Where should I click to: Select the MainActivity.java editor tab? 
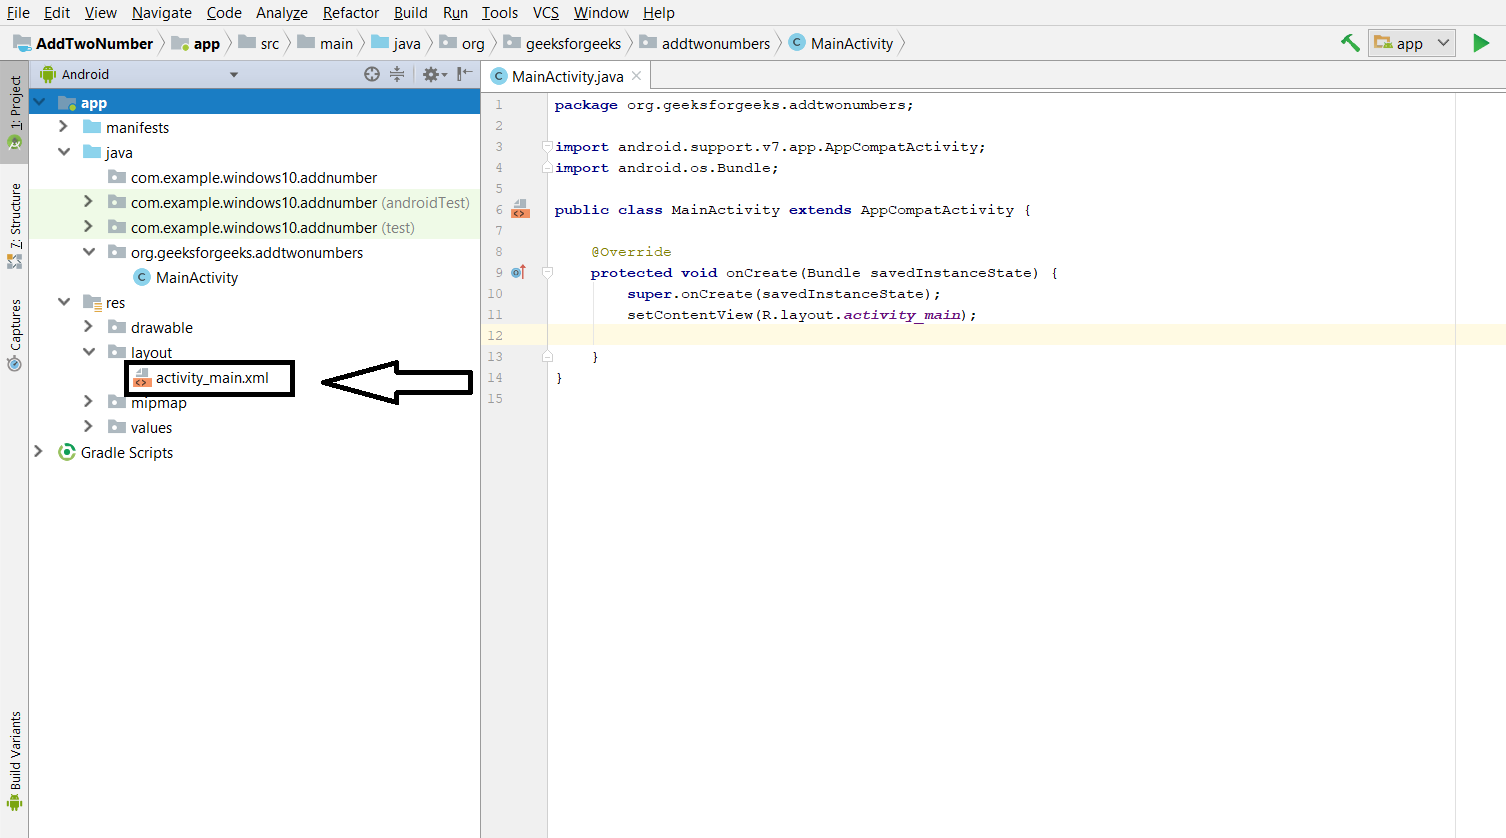(566, 76)
